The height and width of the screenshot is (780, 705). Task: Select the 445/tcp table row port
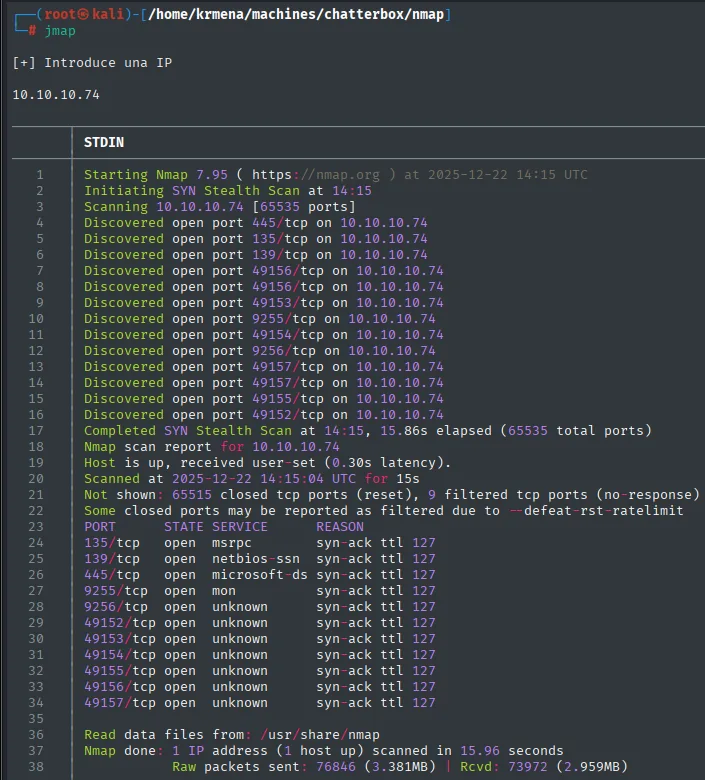pos(111,575)
